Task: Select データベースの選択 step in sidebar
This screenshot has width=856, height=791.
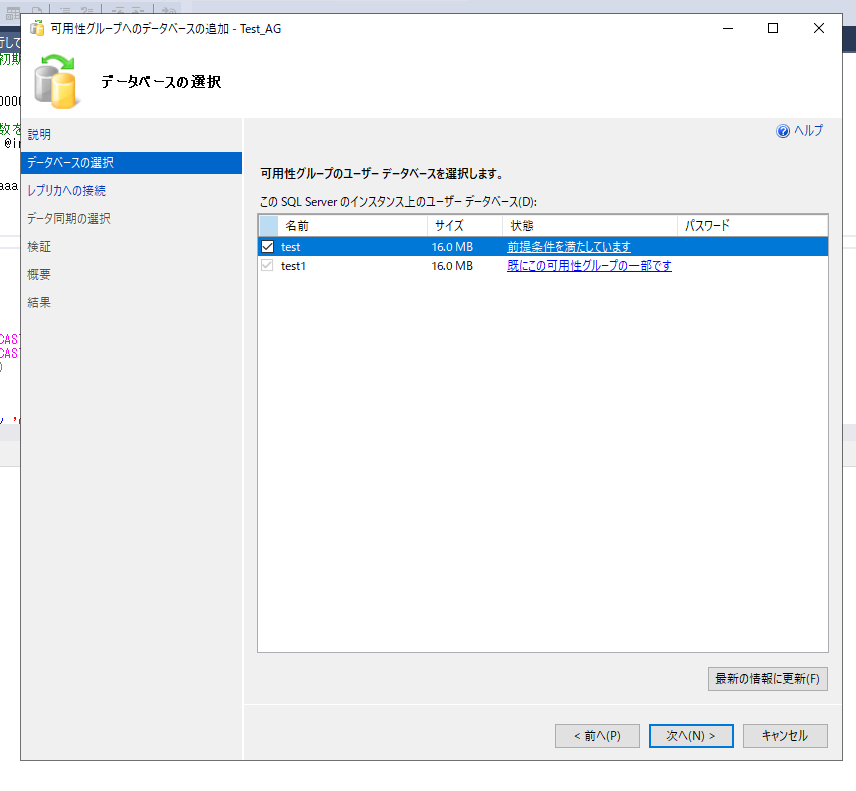Action: pos(131,163)
